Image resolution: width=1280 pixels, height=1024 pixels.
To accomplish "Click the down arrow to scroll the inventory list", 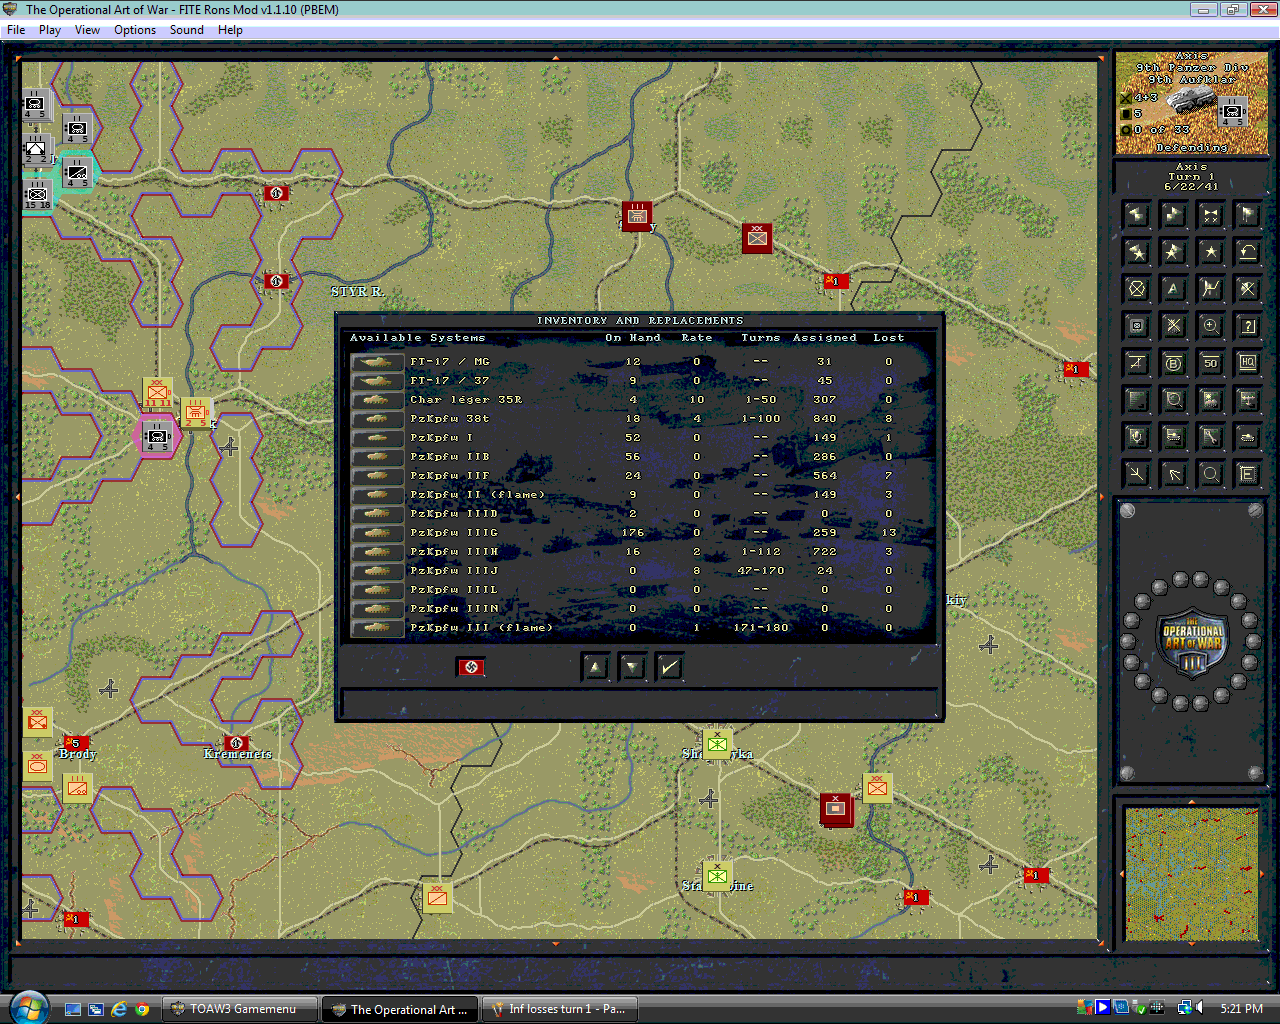I will pos(631,666).
